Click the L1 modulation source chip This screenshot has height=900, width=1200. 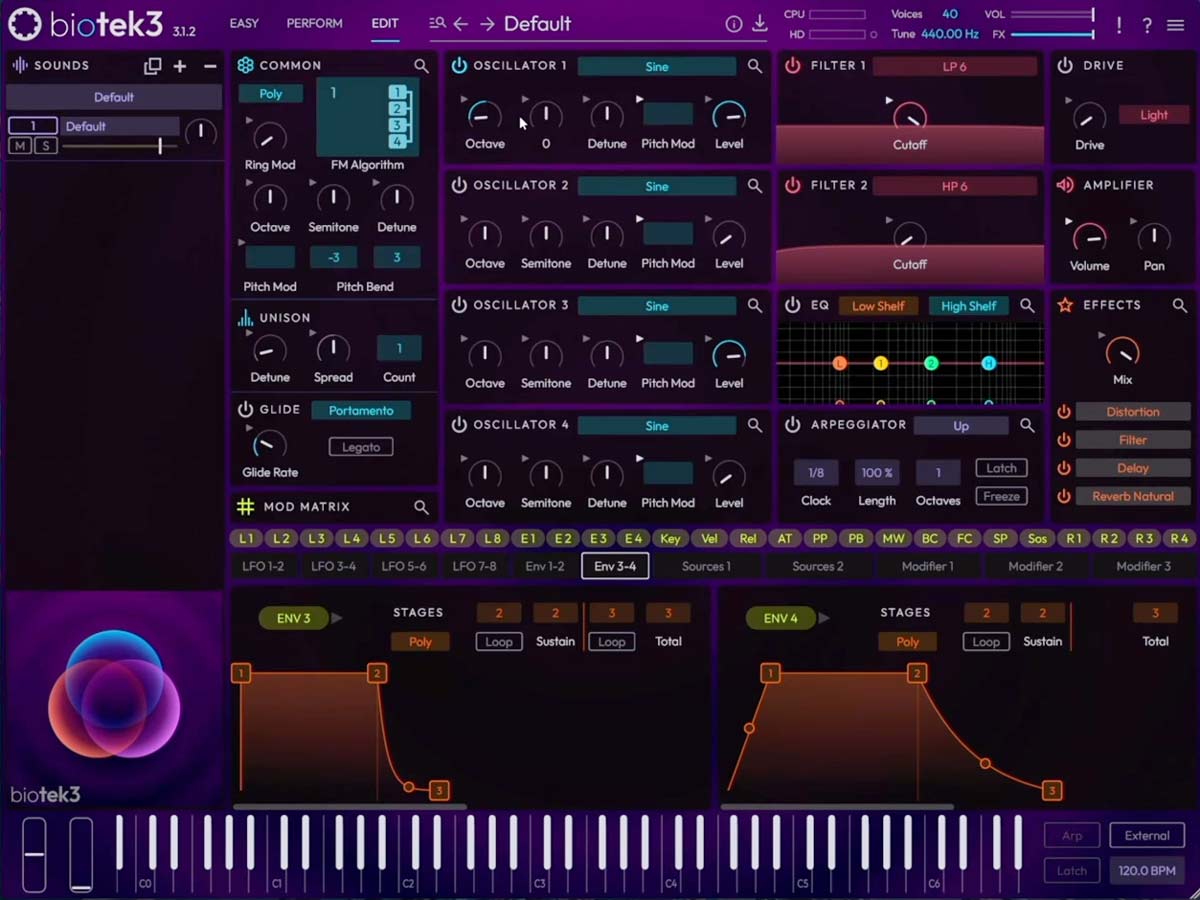click(x=246, y=539)
